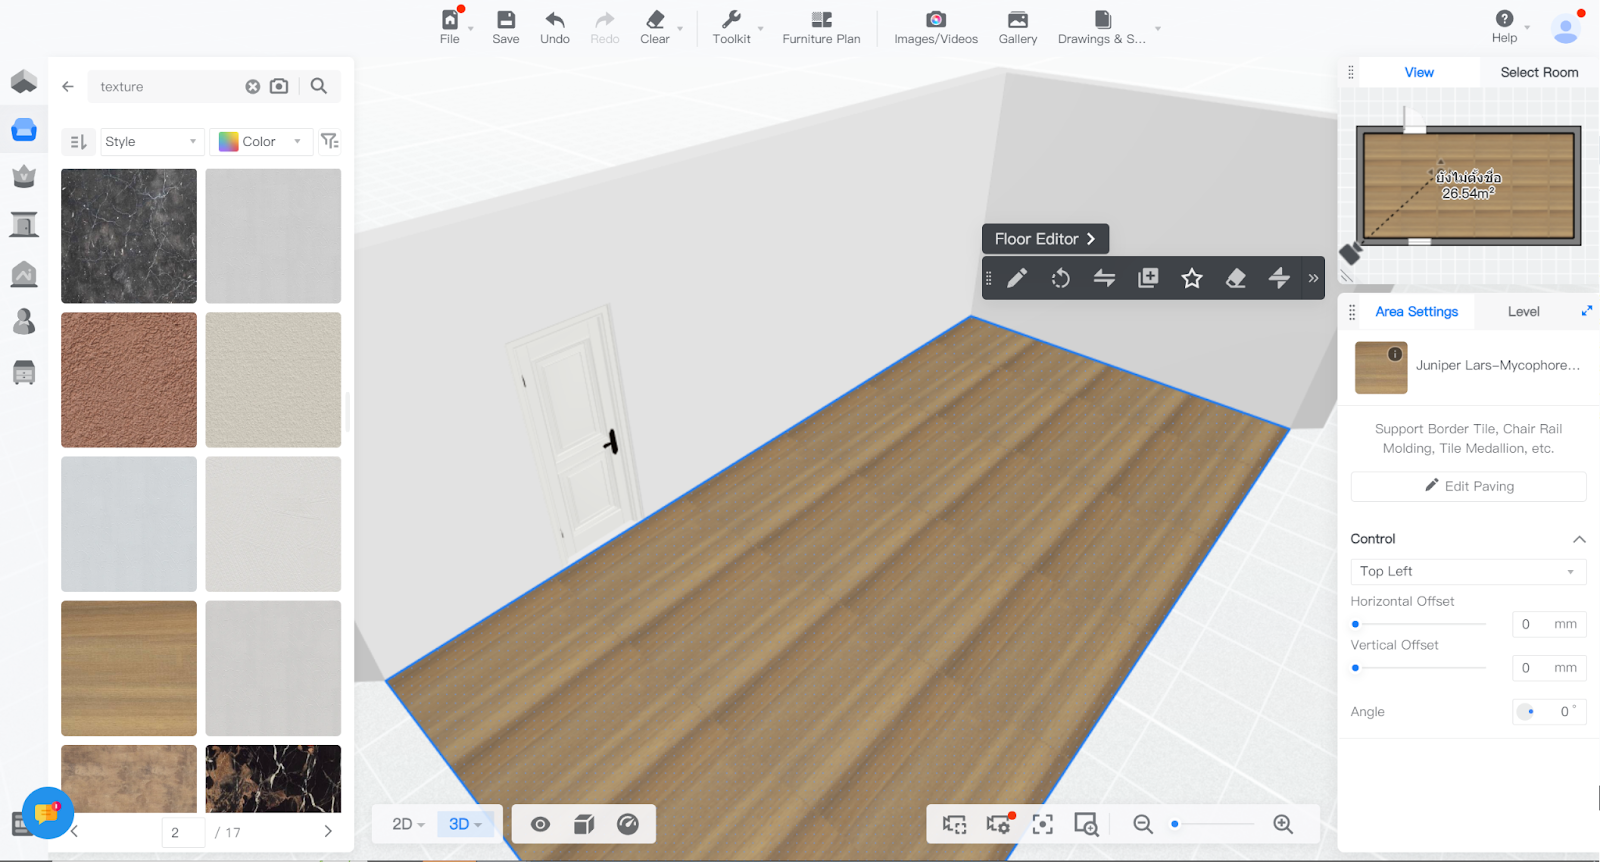Open the Style filter dropdown

(x=152, y=142)
